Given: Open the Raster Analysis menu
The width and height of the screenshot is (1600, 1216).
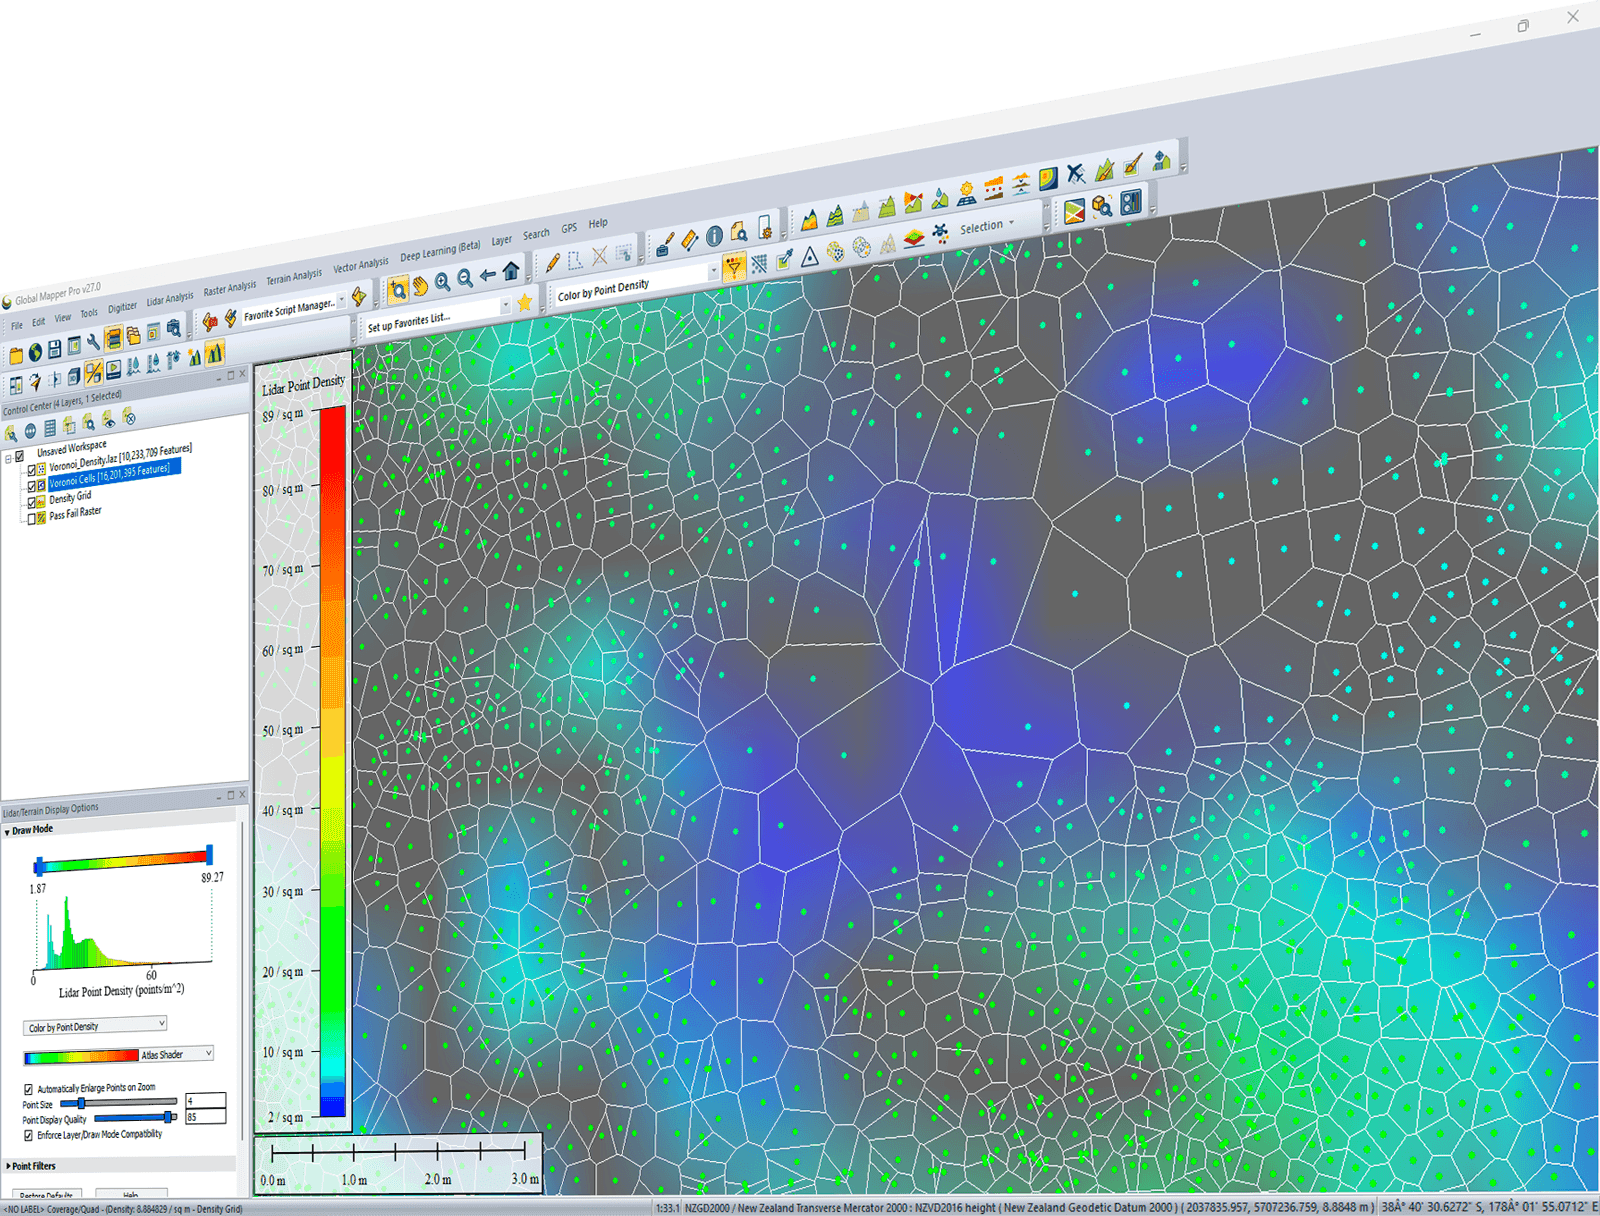Looking at the screenshot, I should (x=230, y=288).
